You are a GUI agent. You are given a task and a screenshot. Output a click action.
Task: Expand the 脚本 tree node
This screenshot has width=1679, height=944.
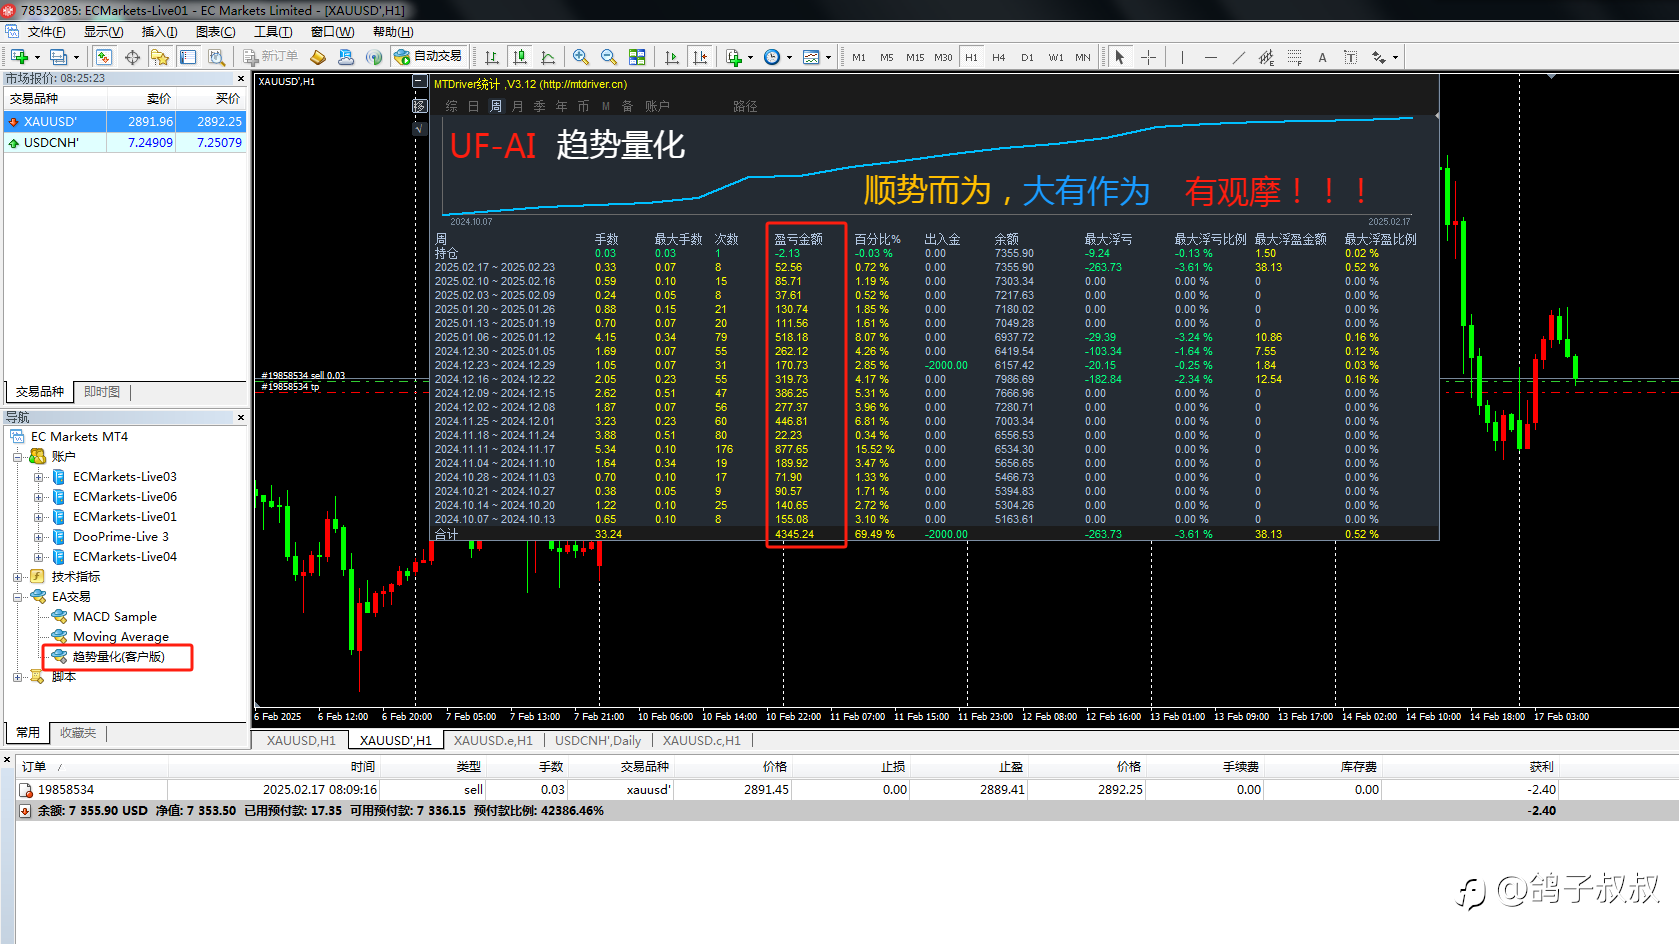(x=17, y=677)
